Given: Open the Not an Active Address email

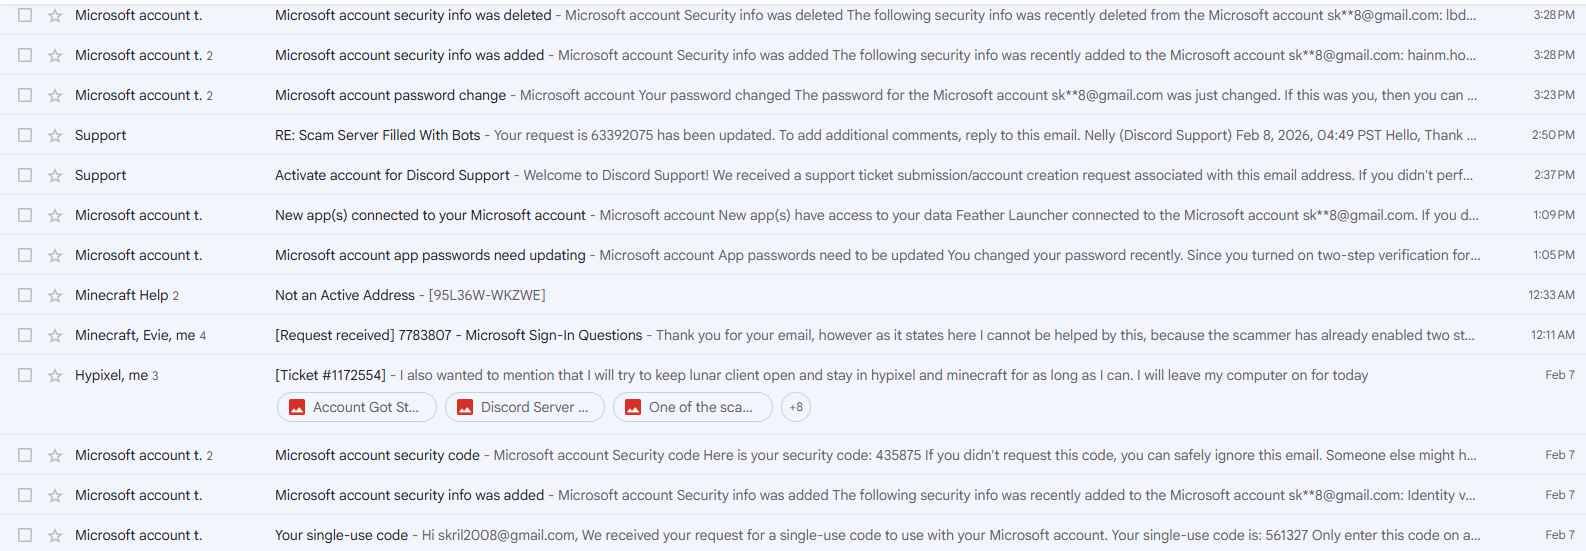Looking at the screenshot, I should (345, 295).
